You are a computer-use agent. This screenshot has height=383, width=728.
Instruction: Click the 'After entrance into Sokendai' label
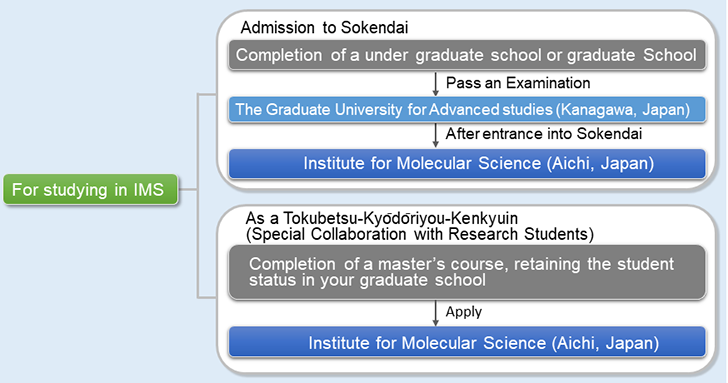click(x=544, y=134)
